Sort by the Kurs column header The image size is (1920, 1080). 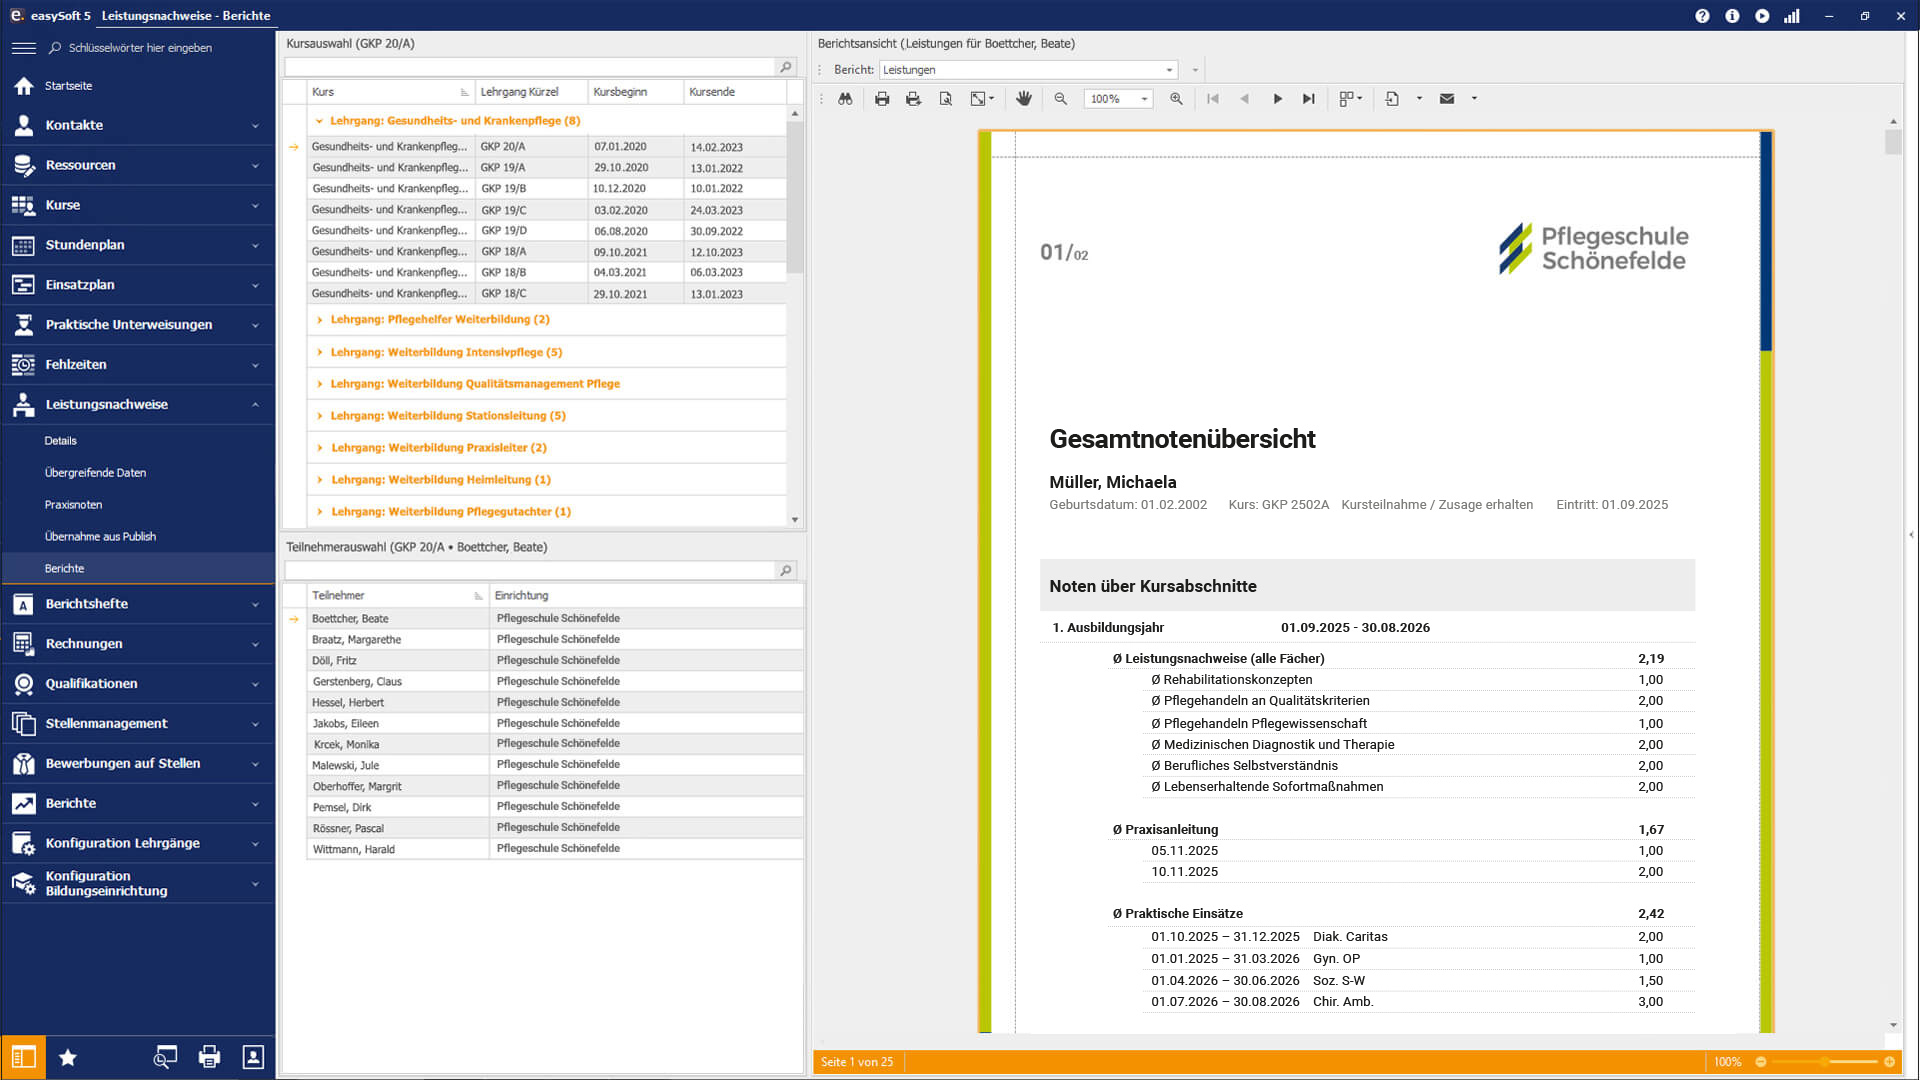pyautogui.click(x=390, y=92)
